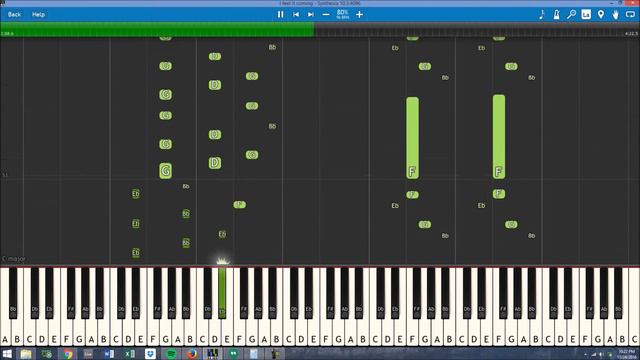The height and width of the screenshot is (360, 640).
Task: Click the 80% speed indicator
Action: 342,14
